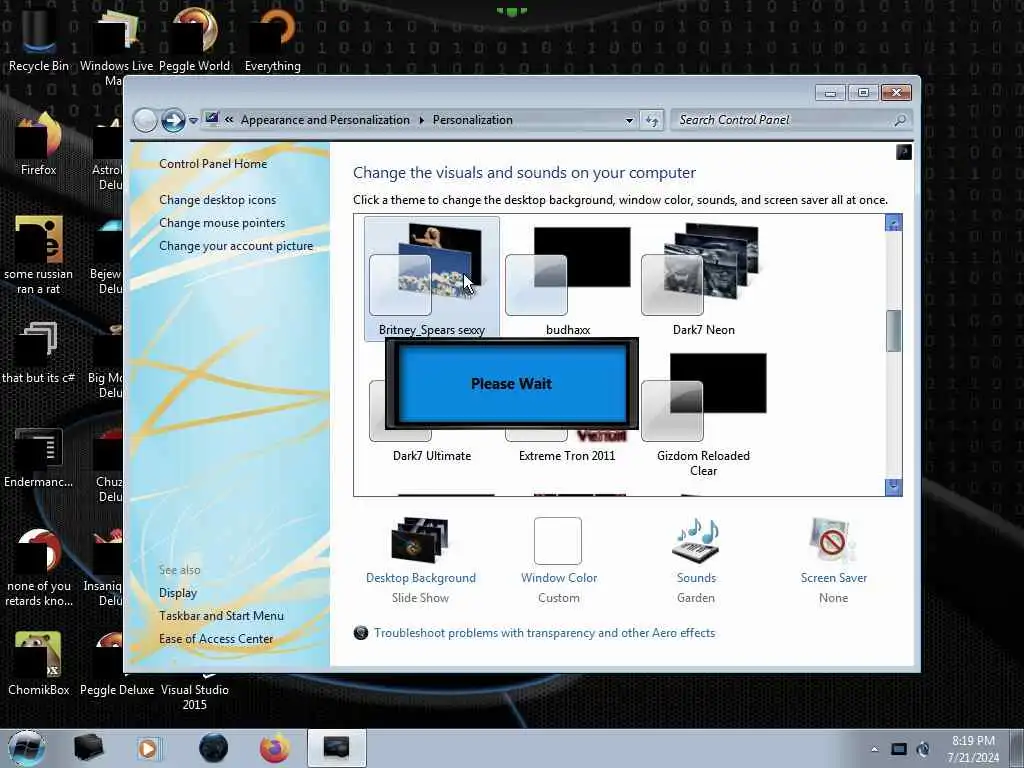The width and height of the screenshot is (1024, 768).
Task: Open the Taskbar and Start Menu link
Action: pyautogui.click(x=221, y=616)
